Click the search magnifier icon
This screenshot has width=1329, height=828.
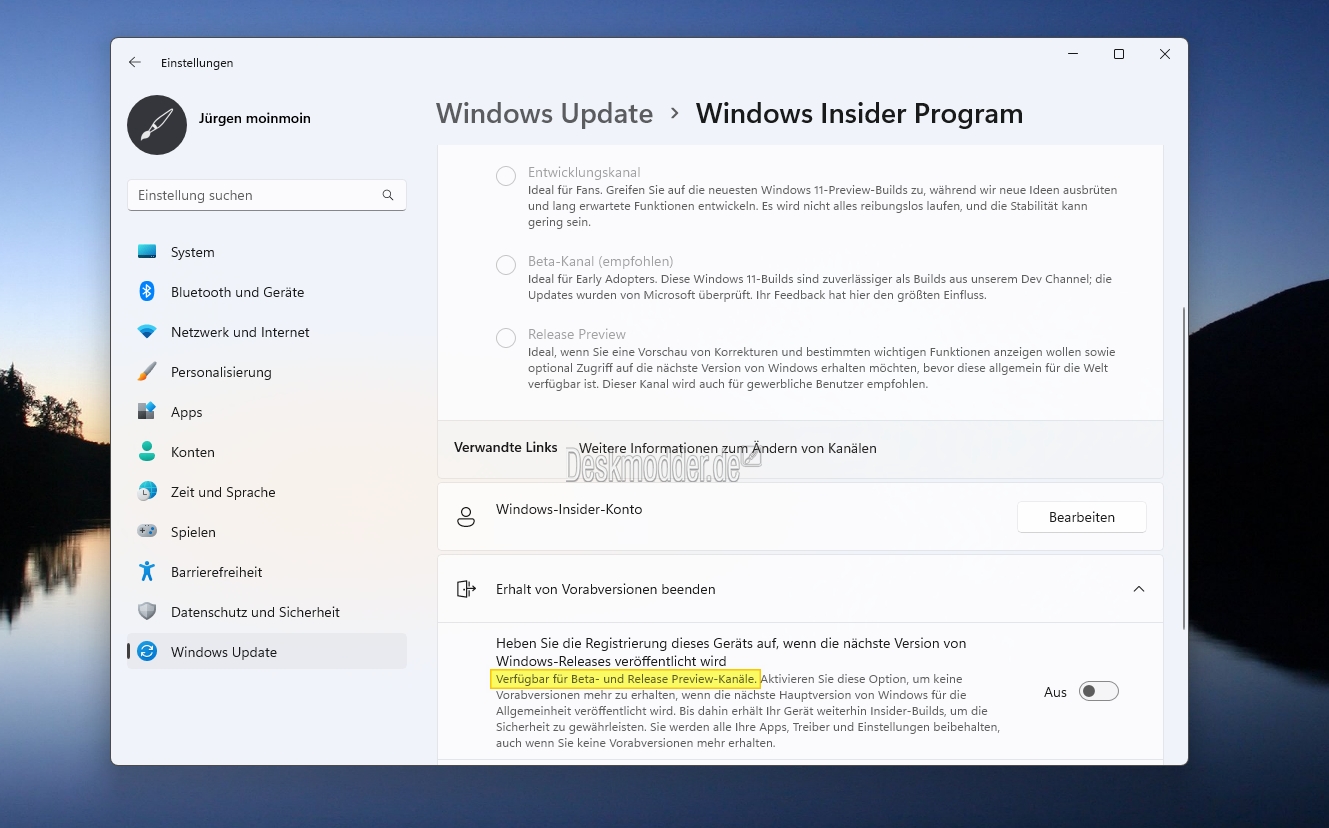[388, 195]
